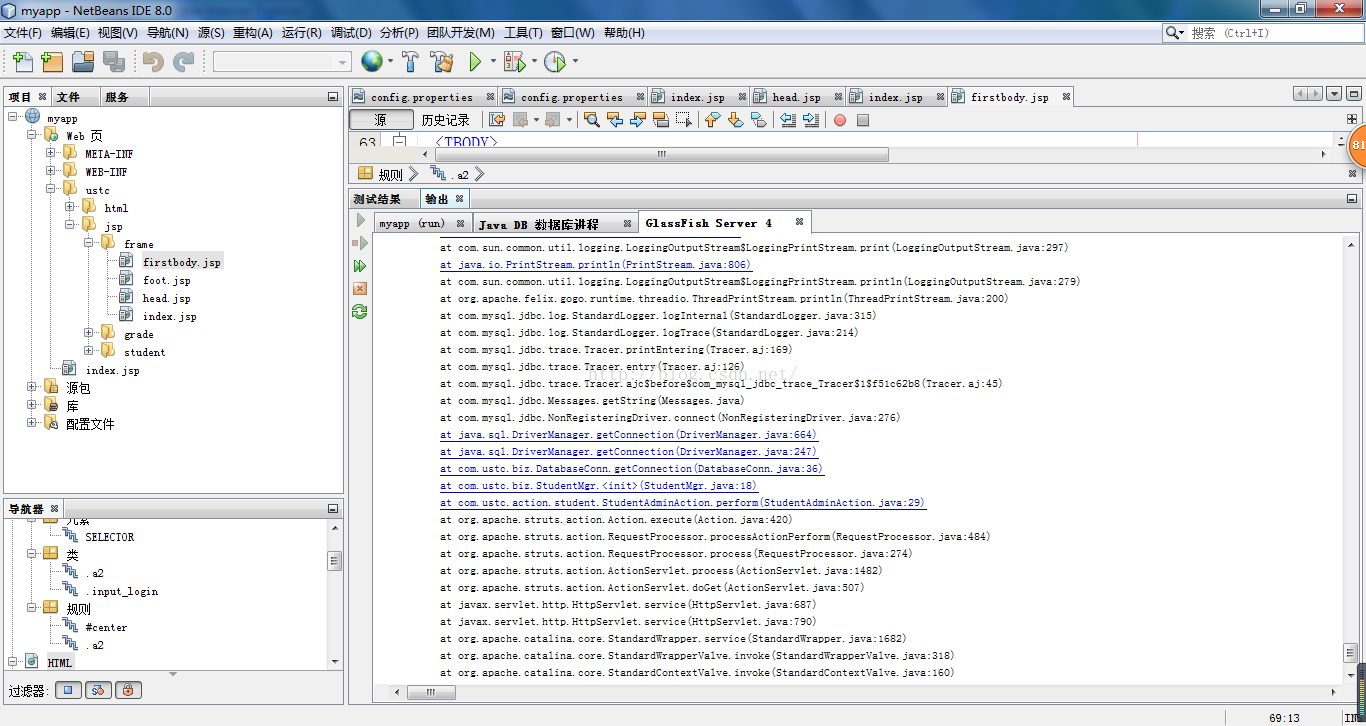Click the New File toolbar icon

point(22,62)
